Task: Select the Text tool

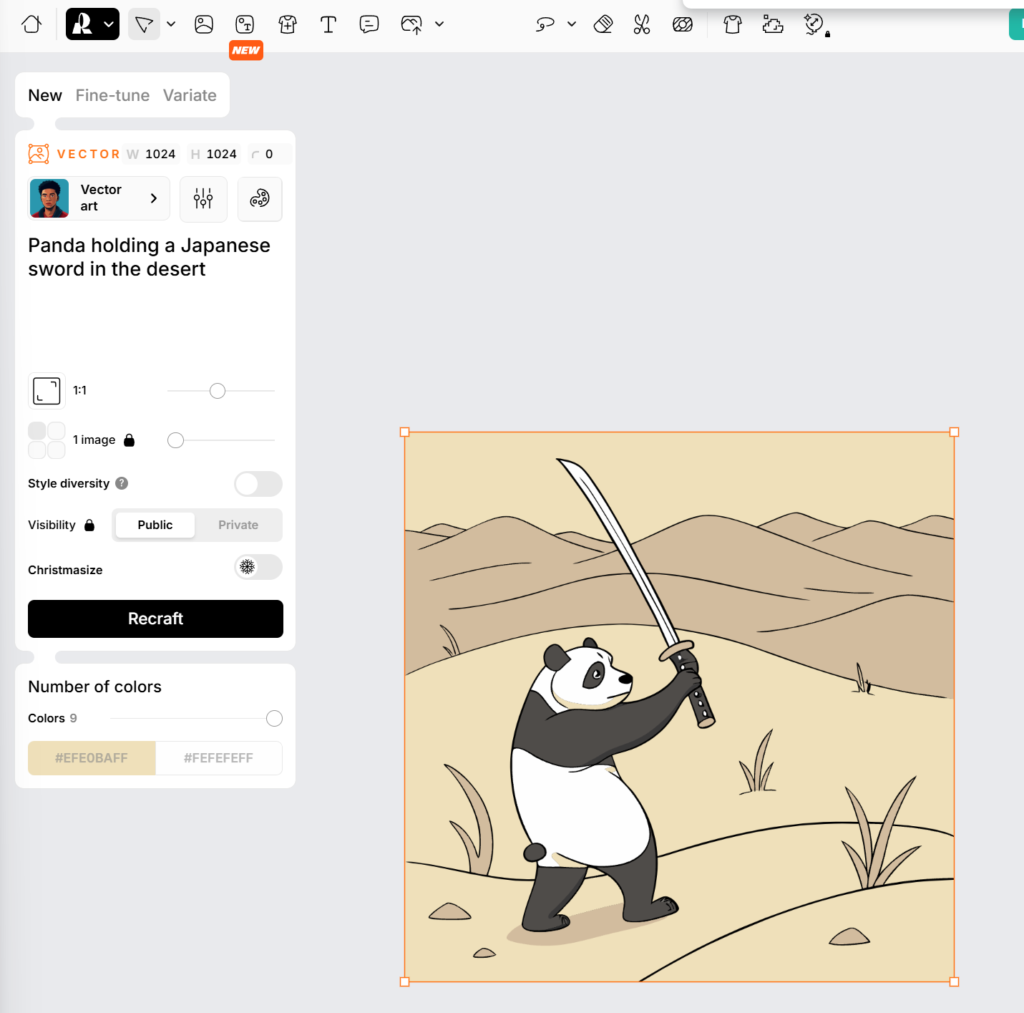Action: point(328,24)
